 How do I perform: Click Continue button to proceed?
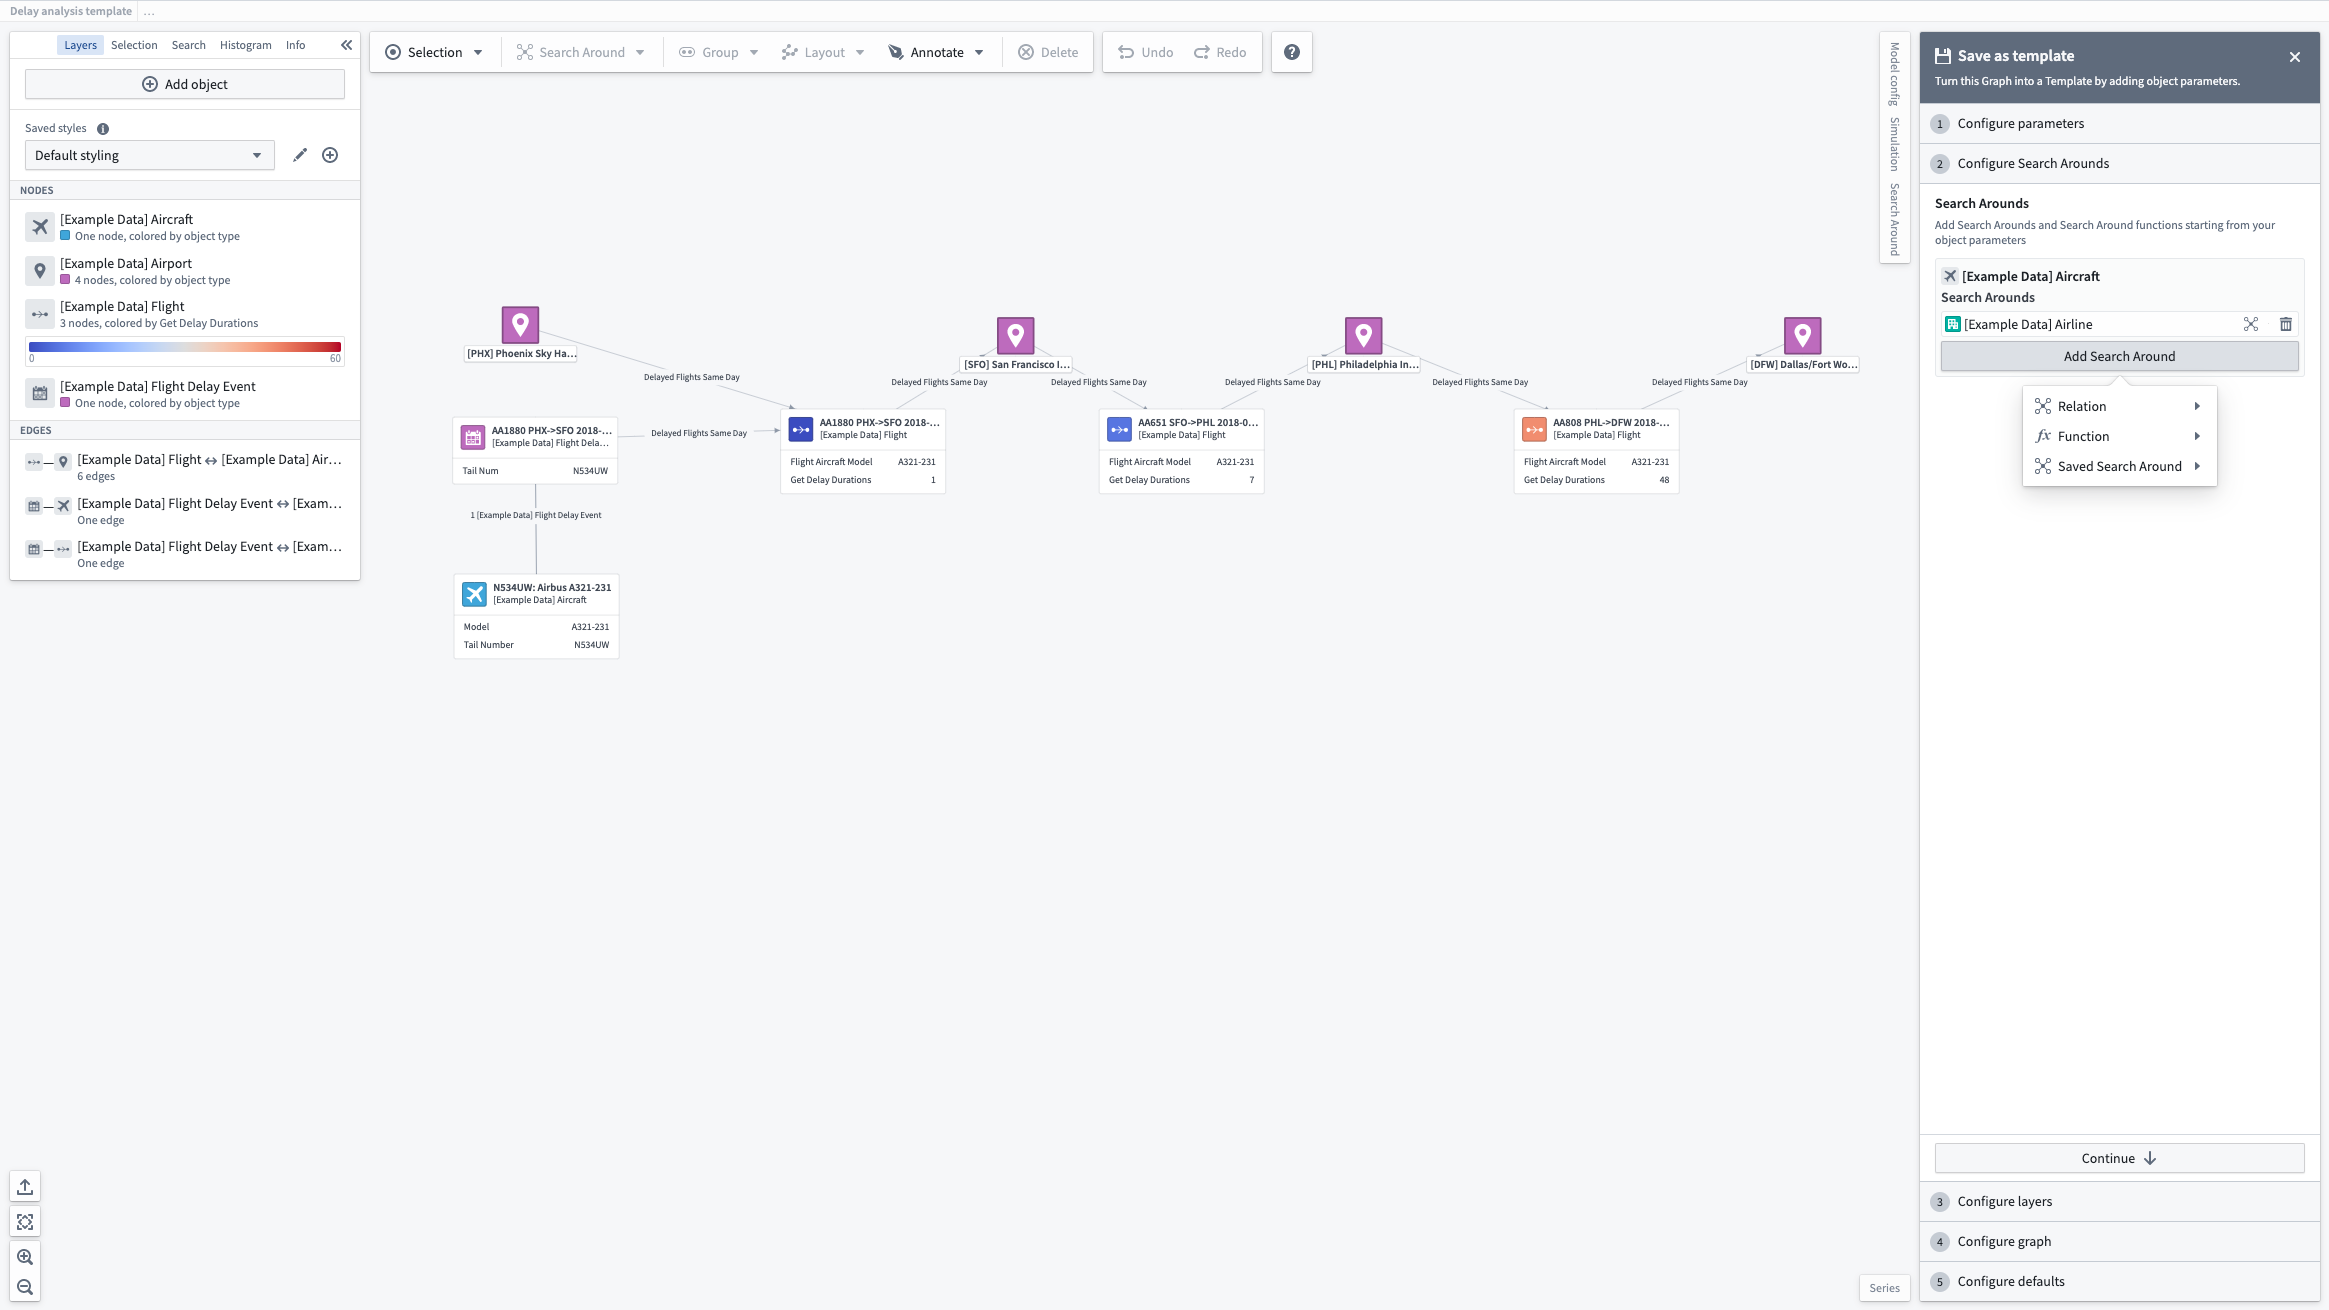coord(2119,1156)
